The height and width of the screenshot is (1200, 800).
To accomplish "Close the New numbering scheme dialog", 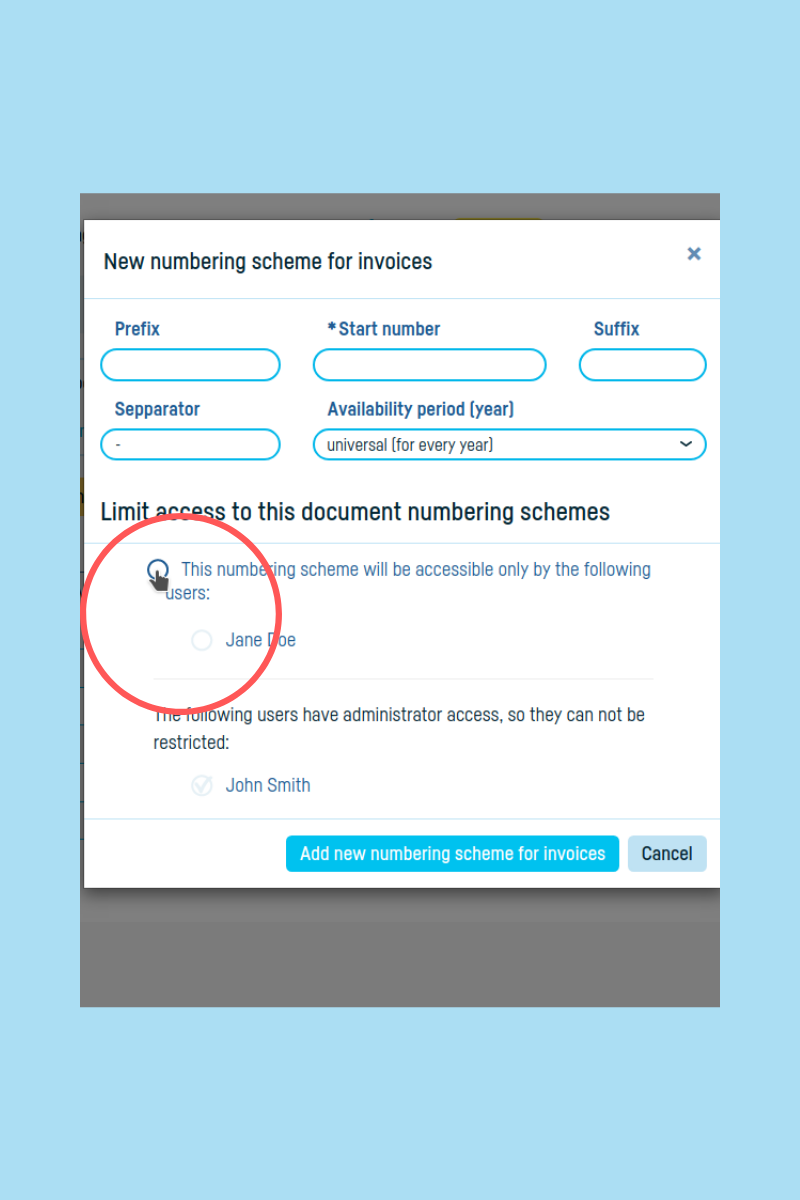I will click(694, 254).
